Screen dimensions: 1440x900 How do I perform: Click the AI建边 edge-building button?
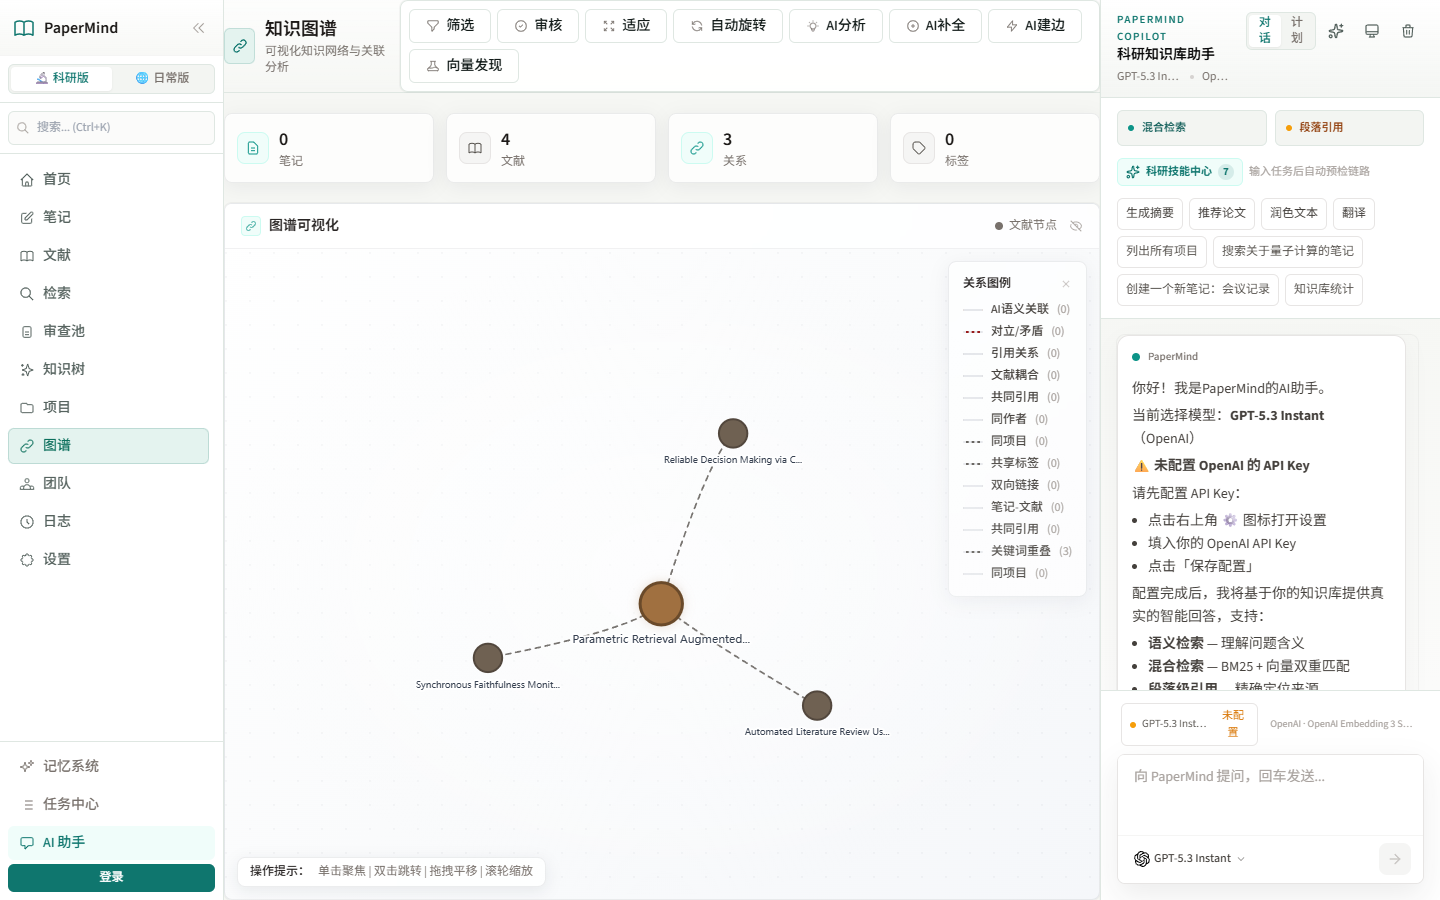1035,25
